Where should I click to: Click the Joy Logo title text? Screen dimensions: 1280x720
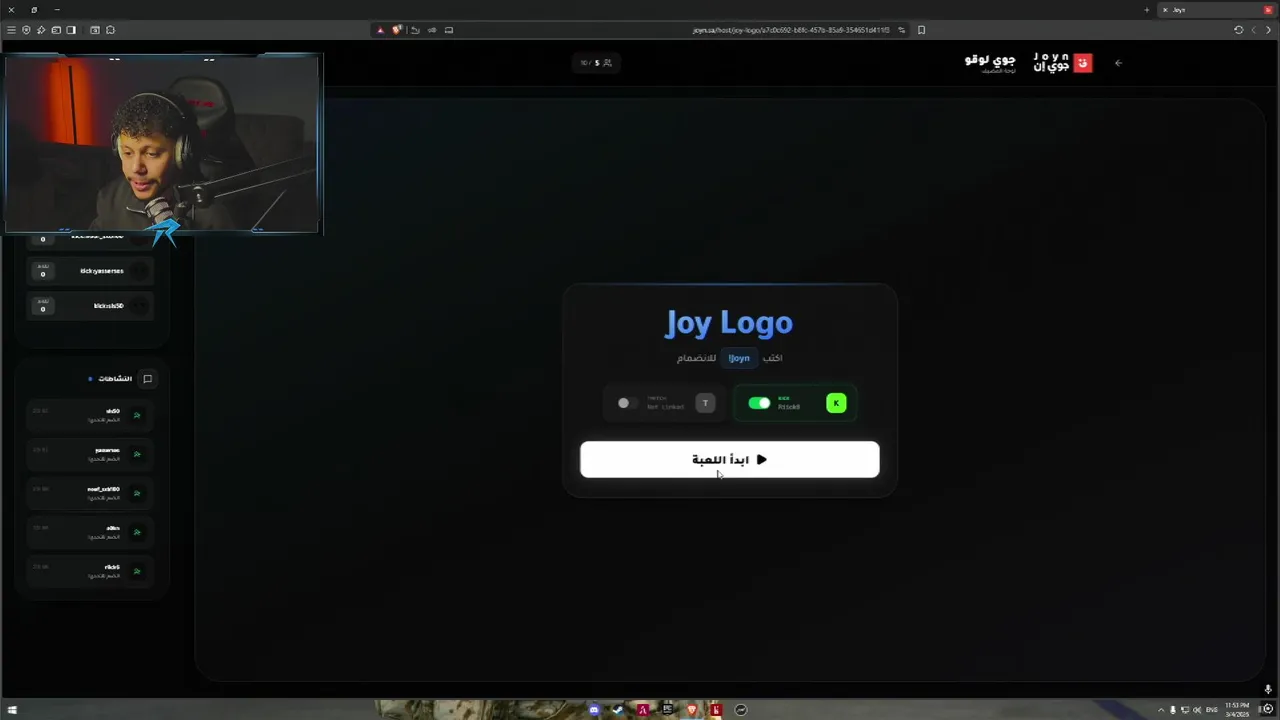tap(729, 322)
